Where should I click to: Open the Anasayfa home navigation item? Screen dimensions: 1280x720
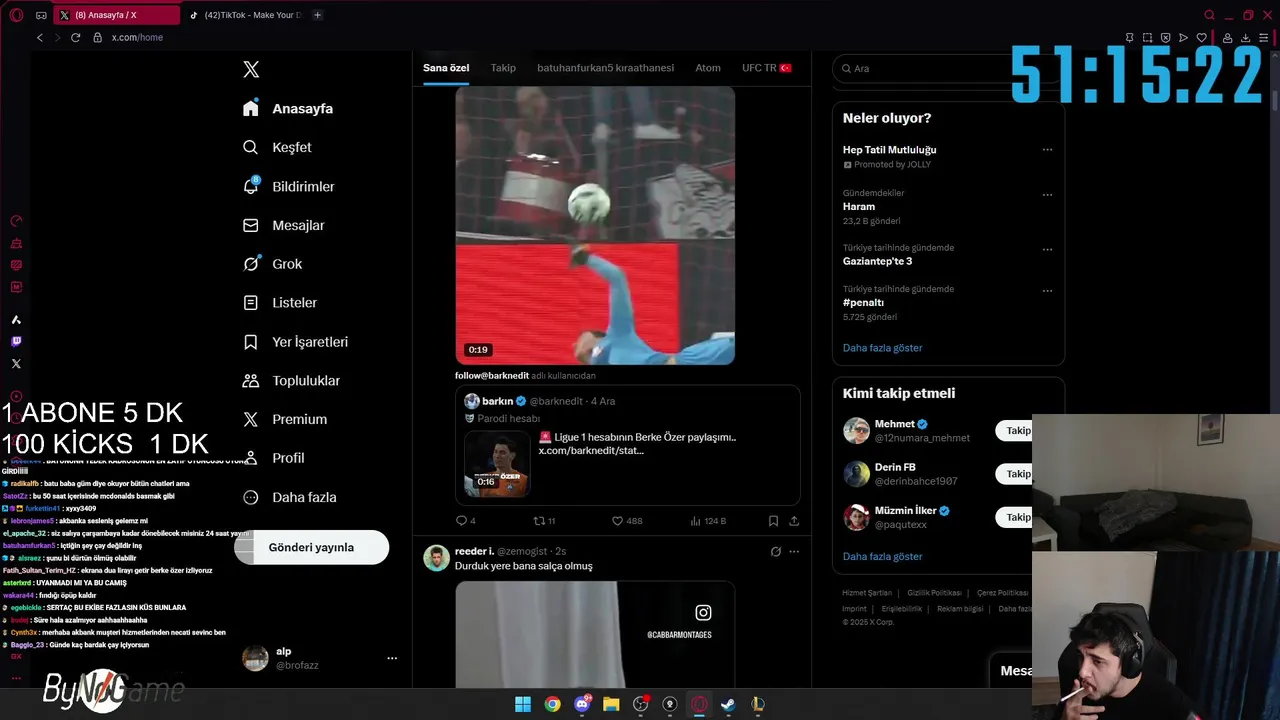click(288, 108)
